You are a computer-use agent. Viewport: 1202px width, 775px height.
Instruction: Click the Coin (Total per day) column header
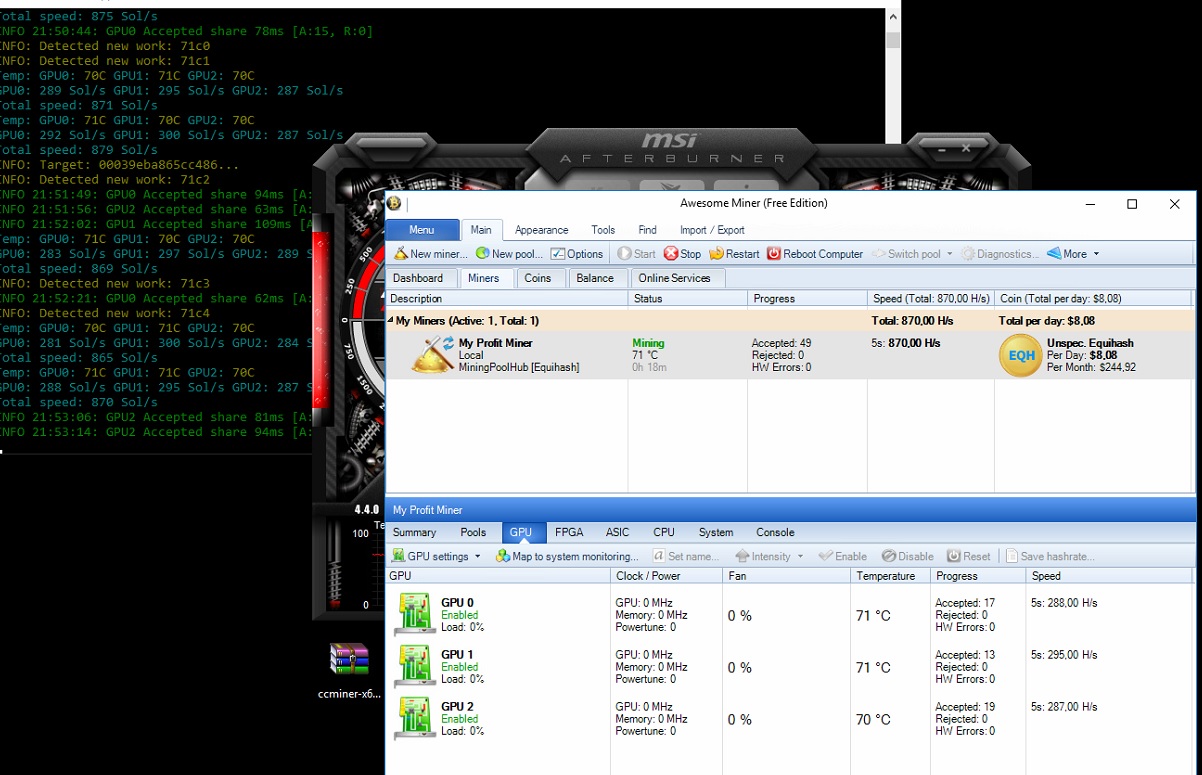pyautogui.click(x=1094, y=298)
